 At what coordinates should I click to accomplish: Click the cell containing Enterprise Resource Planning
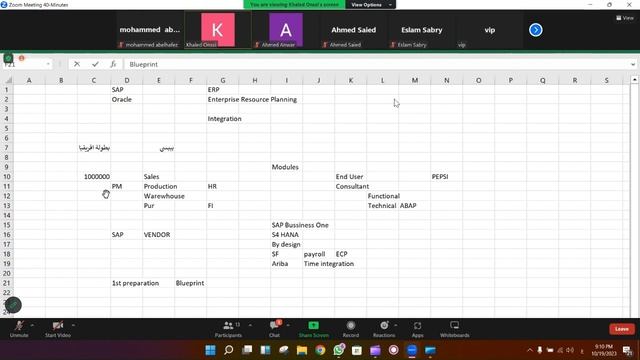252,100
